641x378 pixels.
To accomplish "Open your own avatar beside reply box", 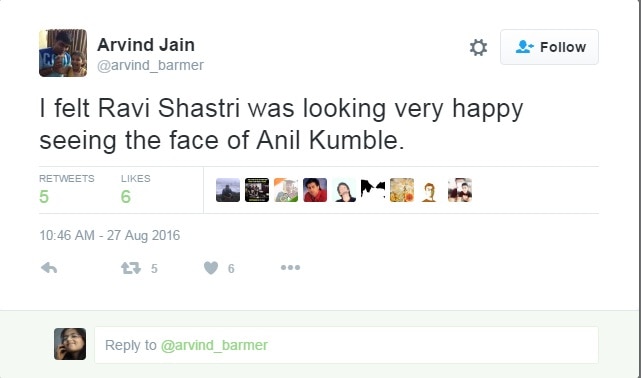I will click(x=70, y=344).
